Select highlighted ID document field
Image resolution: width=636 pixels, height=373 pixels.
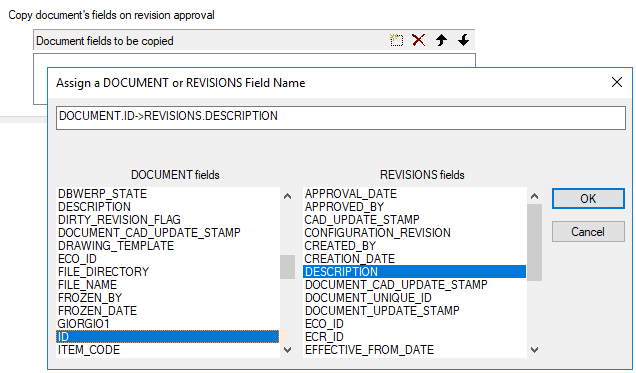[x=168, y=337]
